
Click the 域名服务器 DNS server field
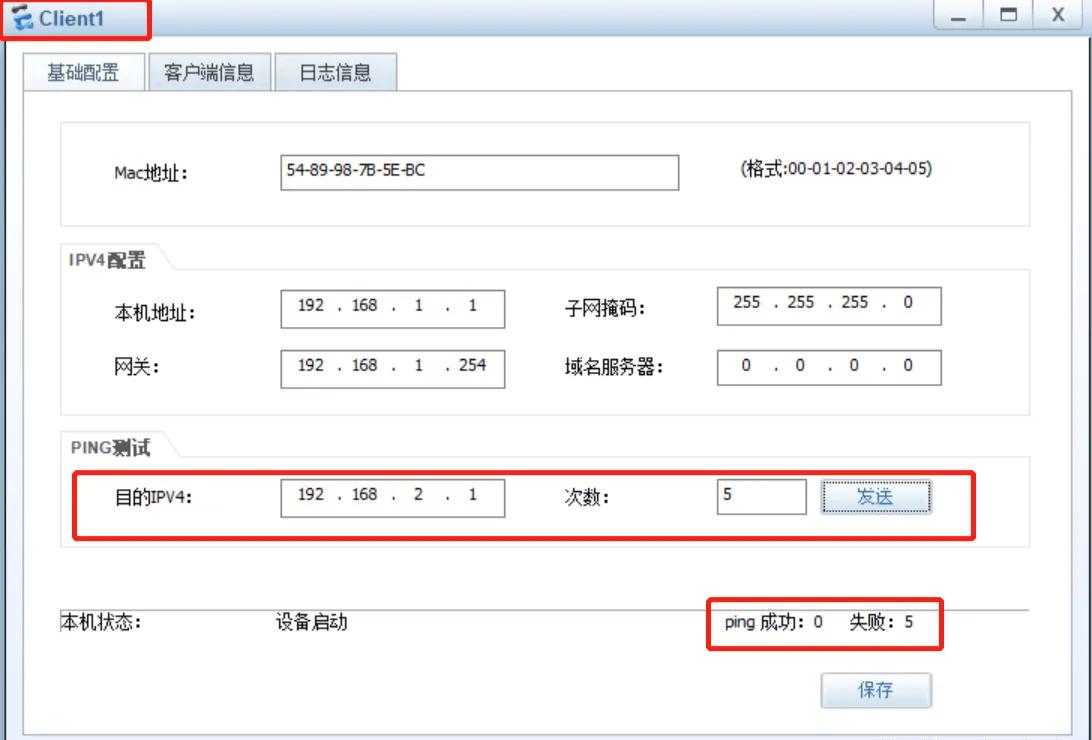click(x=828, y=367)
